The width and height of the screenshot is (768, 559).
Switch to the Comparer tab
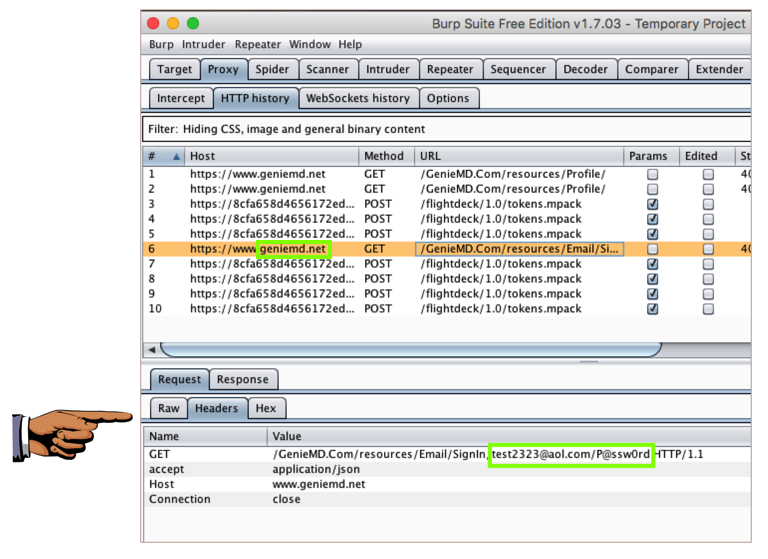click(x=652, y=69)
